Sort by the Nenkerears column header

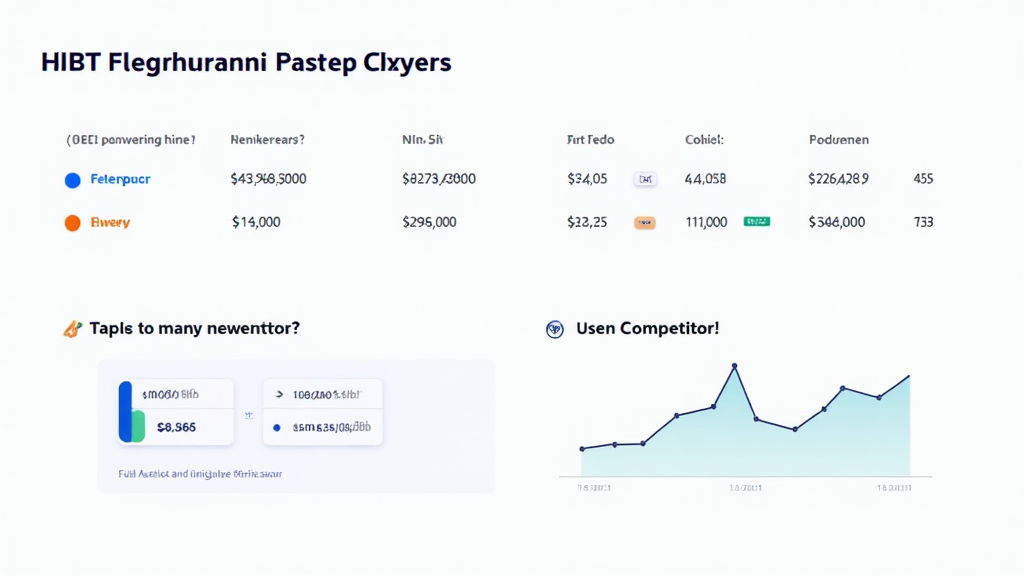coord(267,141)
